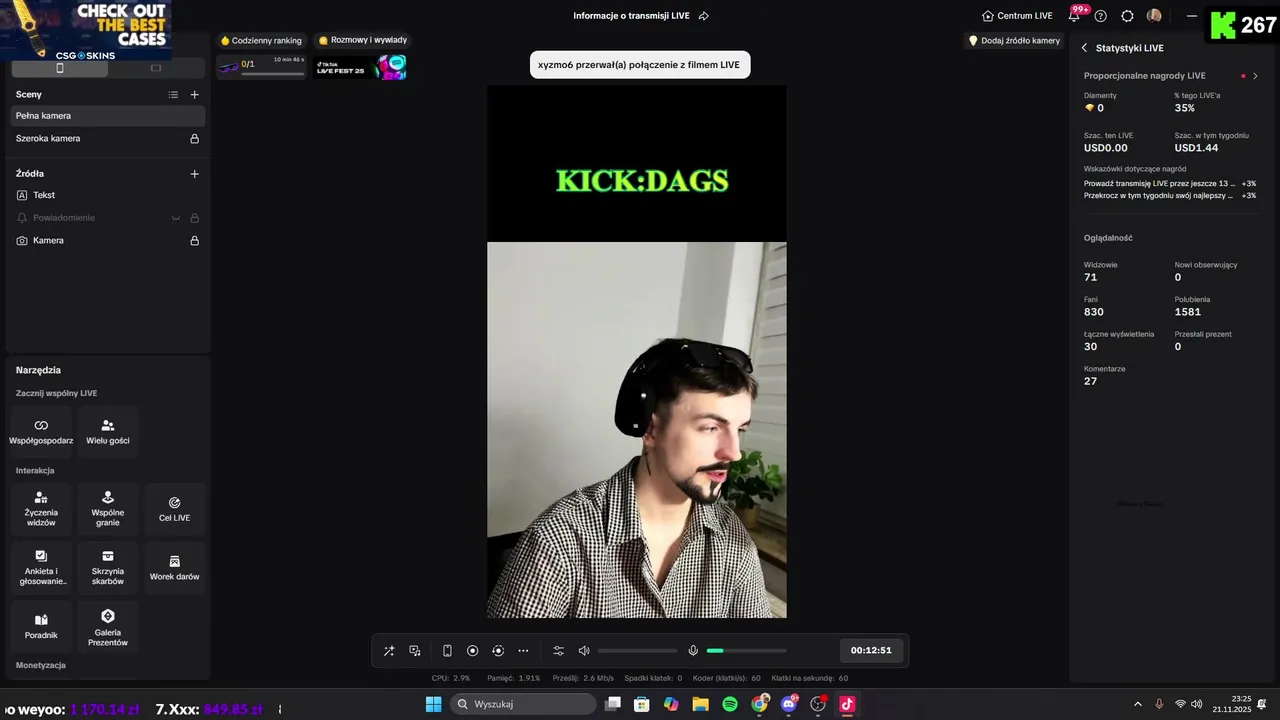This screenshot has height=720, width=1280.
Task: Open more options three-dots menu
Action: click(523, 651)
